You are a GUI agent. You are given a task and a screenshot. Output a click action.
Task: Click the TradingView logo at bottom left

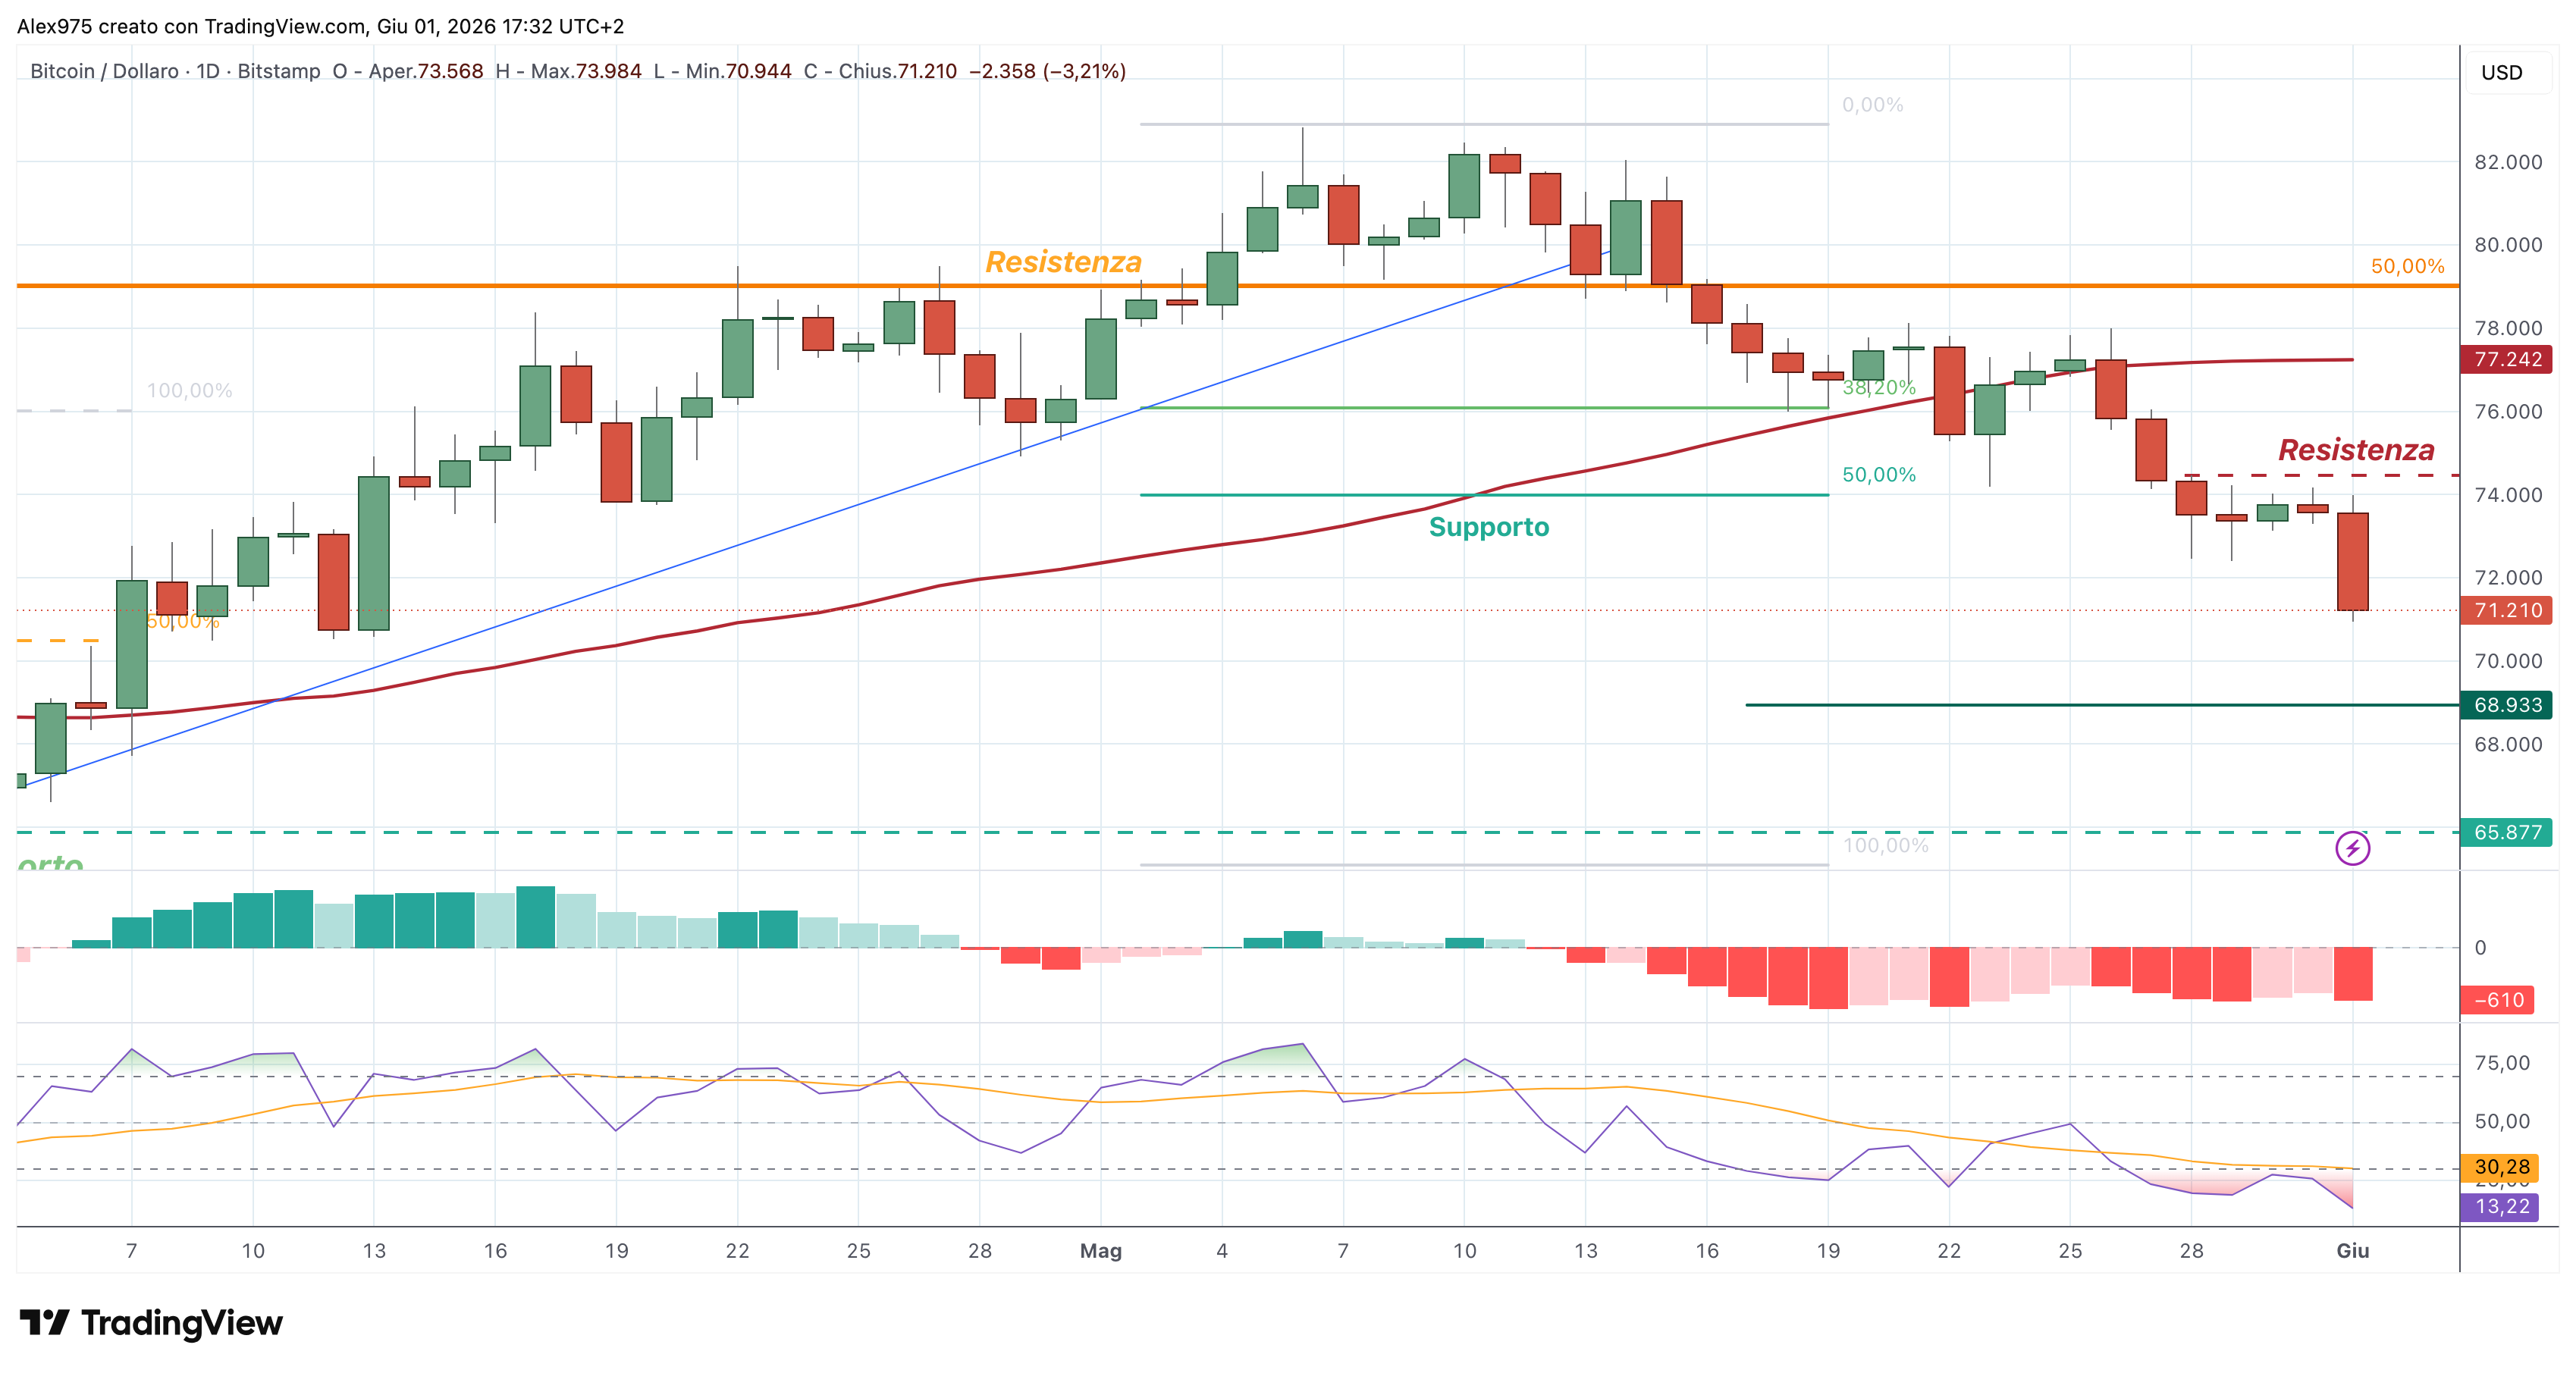click(151, 1323)
